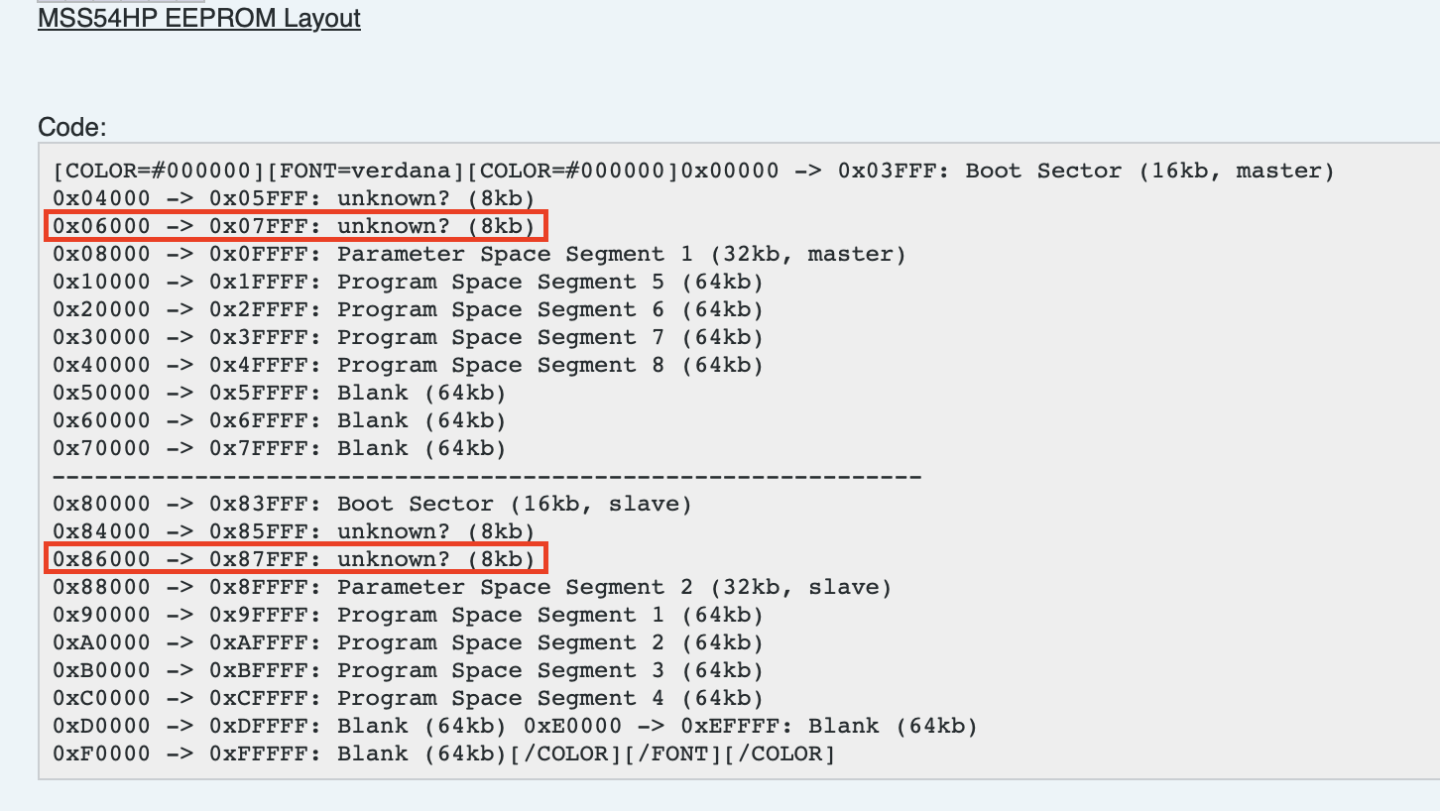Click the Boot Sector (16kb, slave) line
The image size is (1440, 811).
click(x=372, y=504)
